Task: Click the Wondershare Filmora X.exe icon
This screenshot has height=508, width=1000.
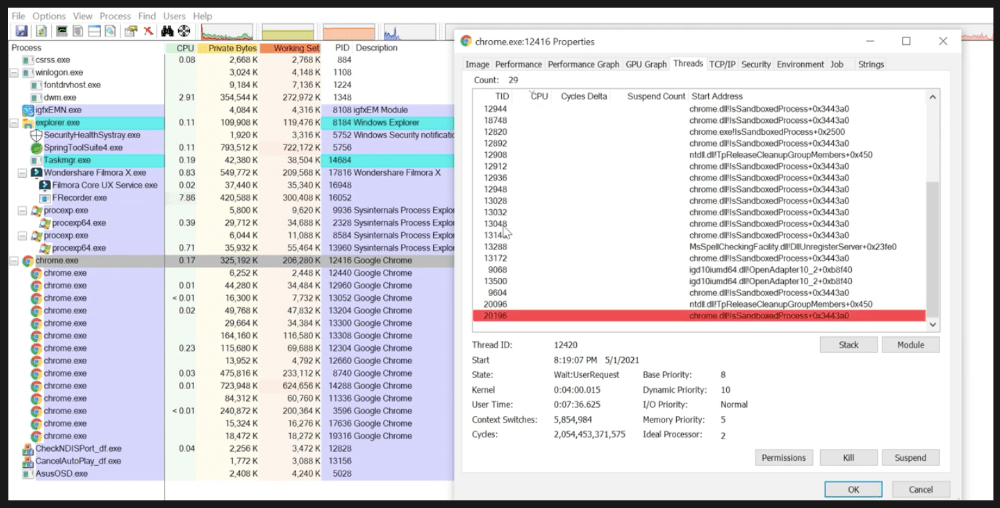Action: click(x=36, y=173)
